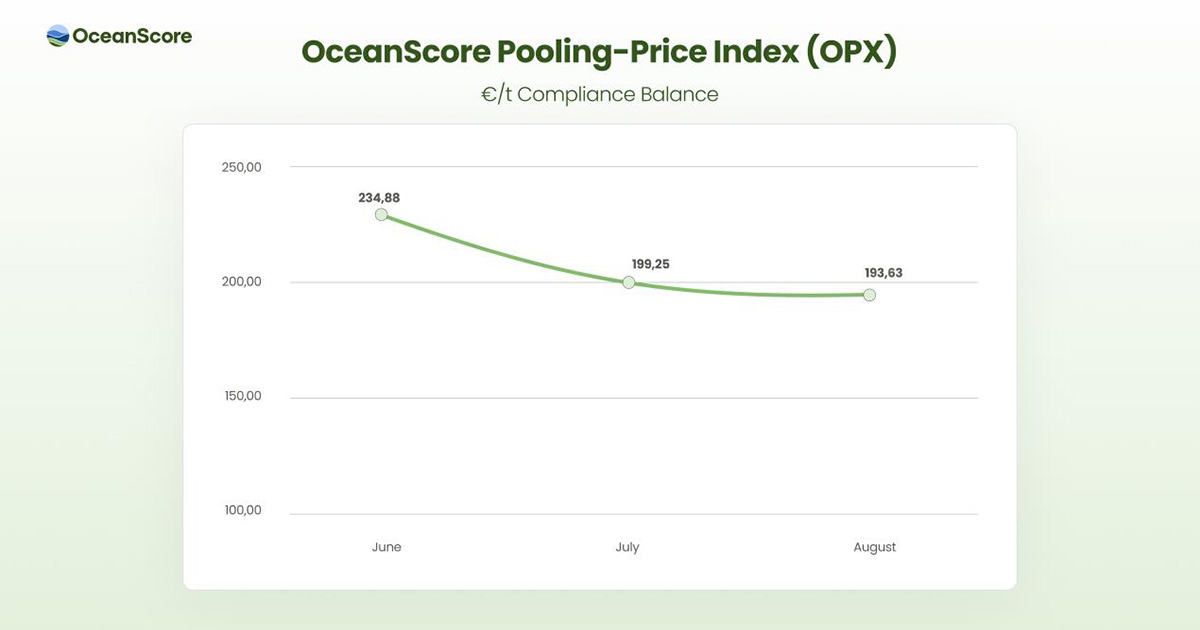
Task: Click the 234,88 value label
Action: pyautogui.click(x=379, y=198)
